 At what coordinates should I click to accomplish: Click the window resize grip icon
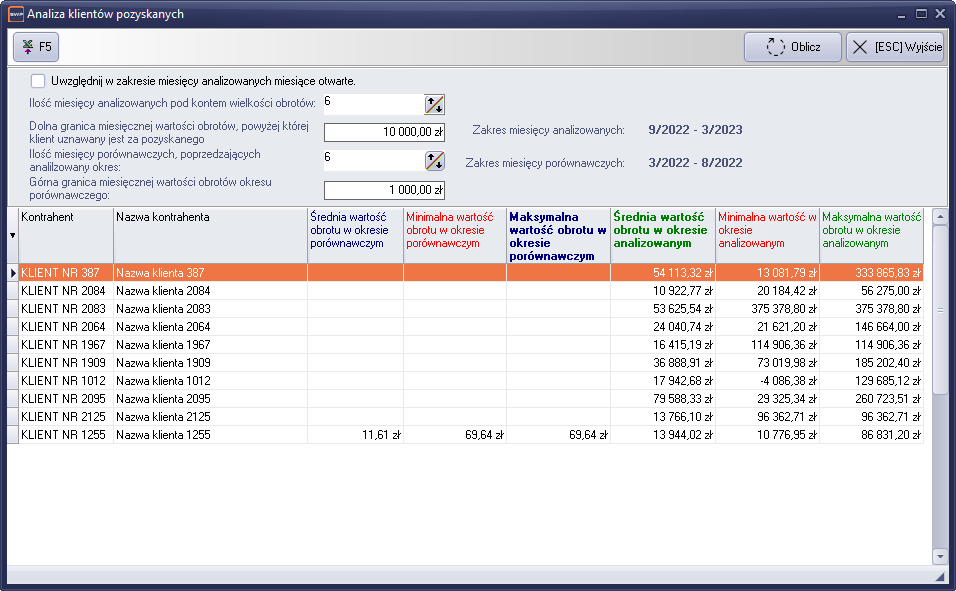[940, 578]
